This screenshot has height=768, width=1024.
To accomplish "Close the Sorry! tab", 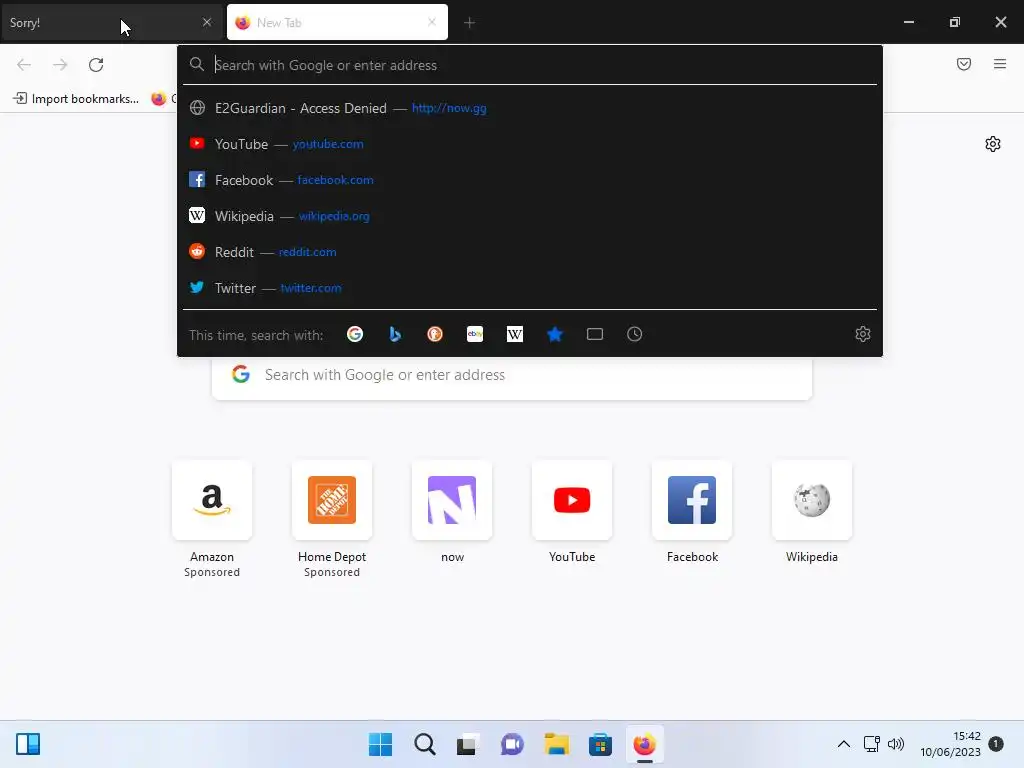I will pyautogui.click(x=207, y=22).
